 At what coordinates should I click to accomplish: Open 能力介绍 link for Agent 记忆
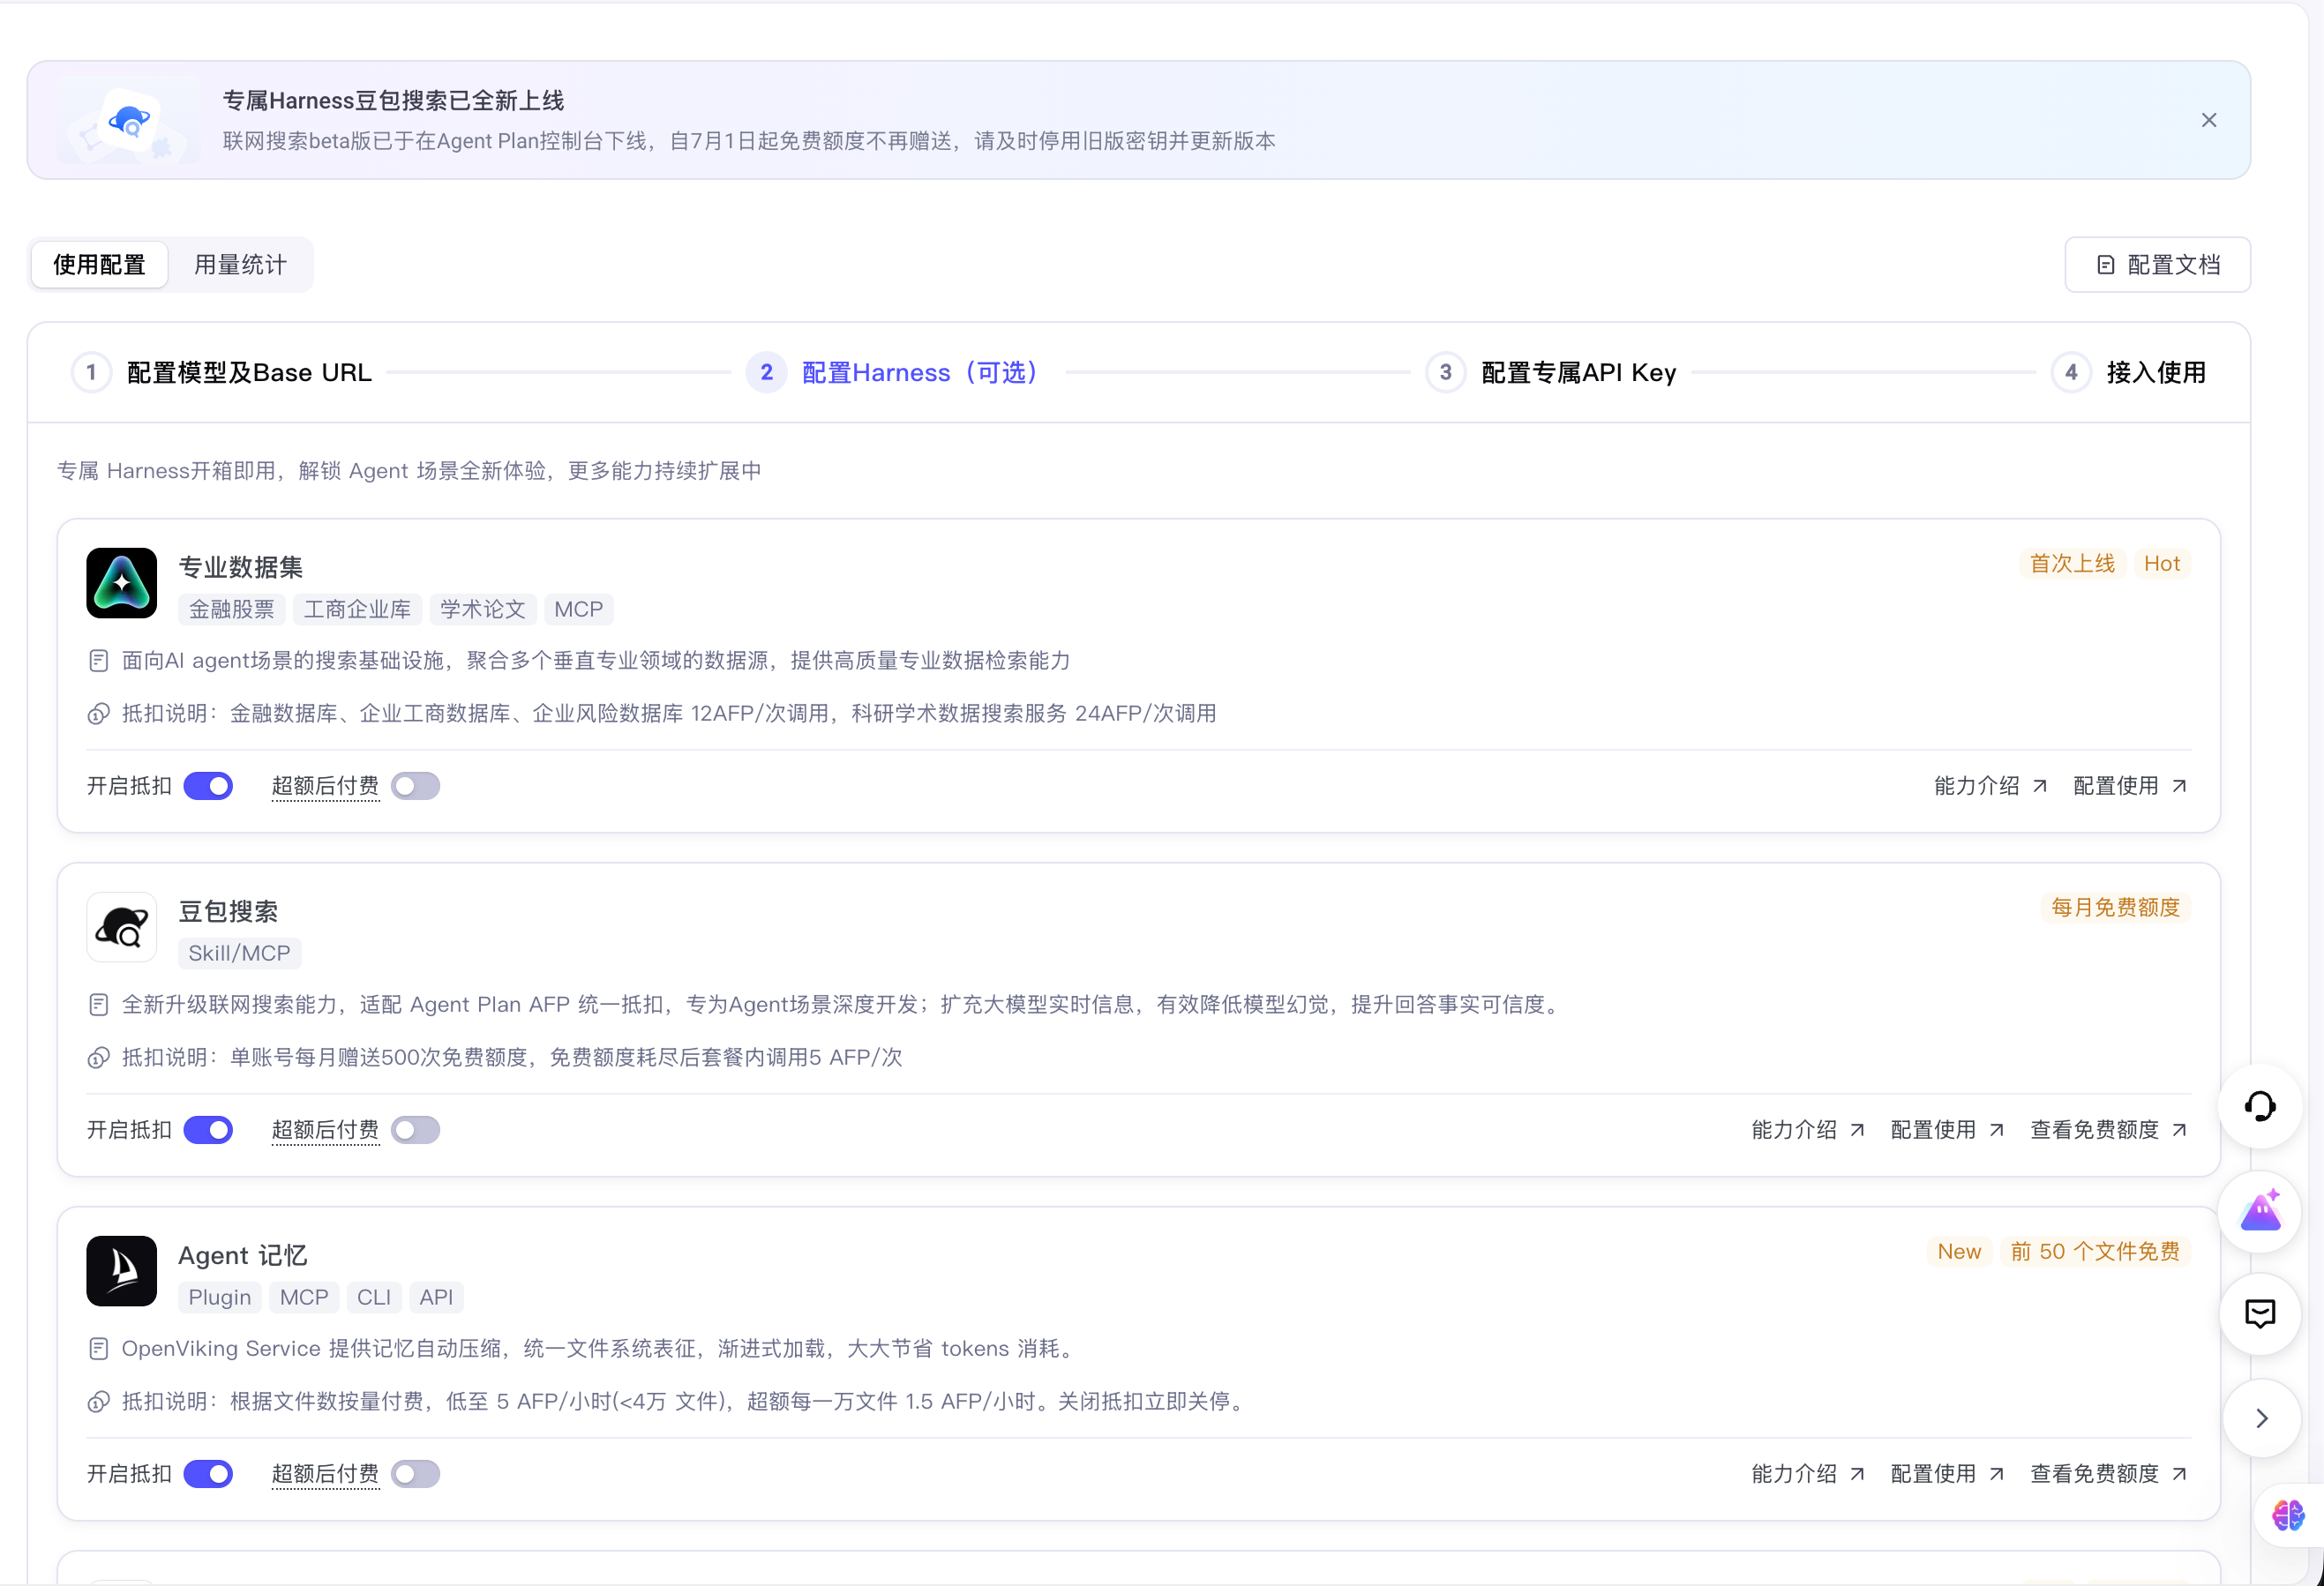1808,1474
